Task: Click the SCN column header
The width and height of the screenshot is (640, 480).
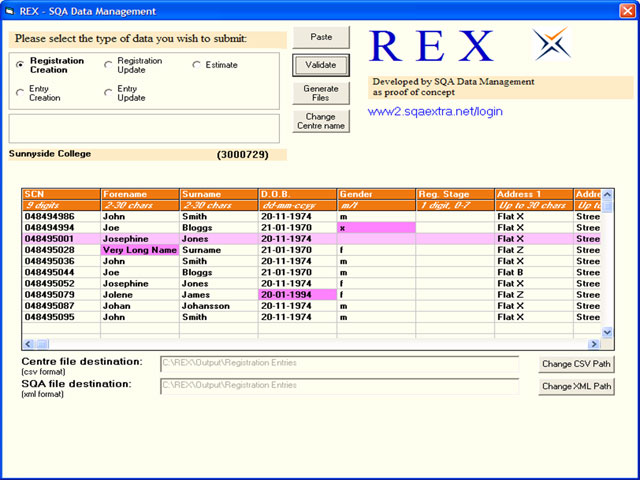Action: 61,194
